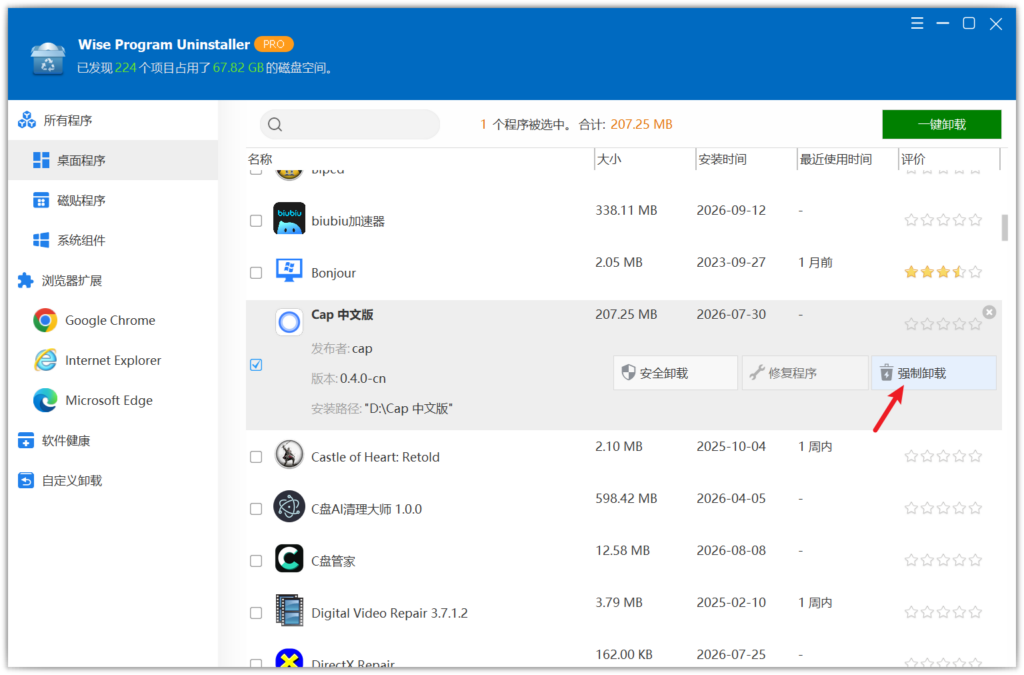Open Google Chrome extensions

[x=113, y=321]
